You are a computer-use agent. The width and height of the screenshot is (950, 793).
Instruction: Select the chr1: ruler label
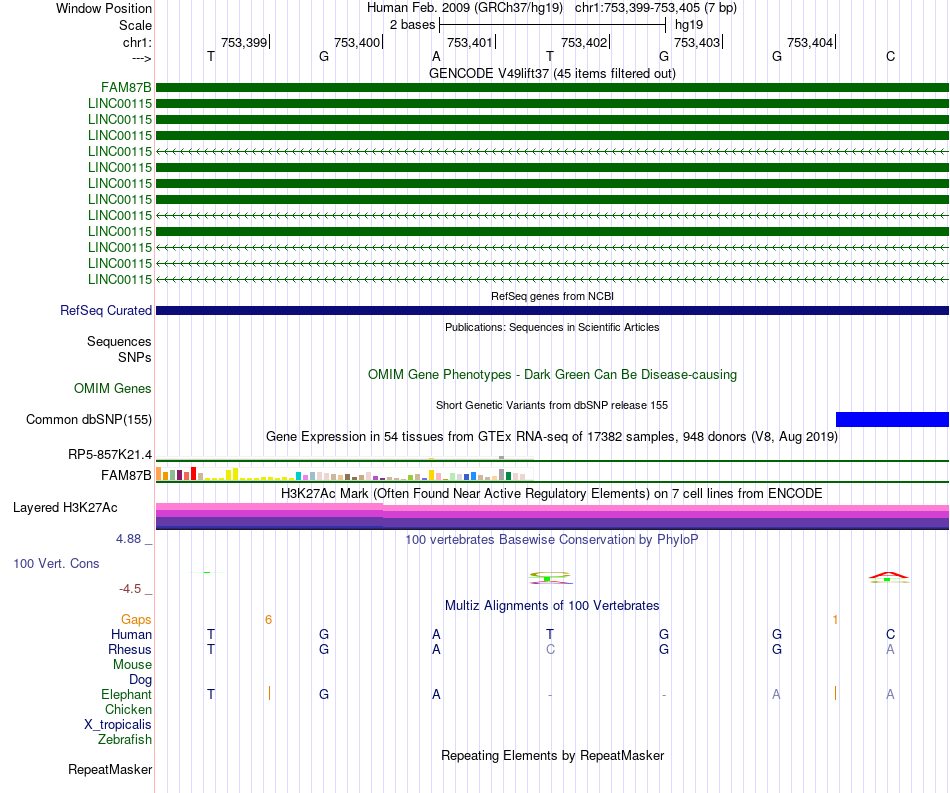[x=137, y=42]
